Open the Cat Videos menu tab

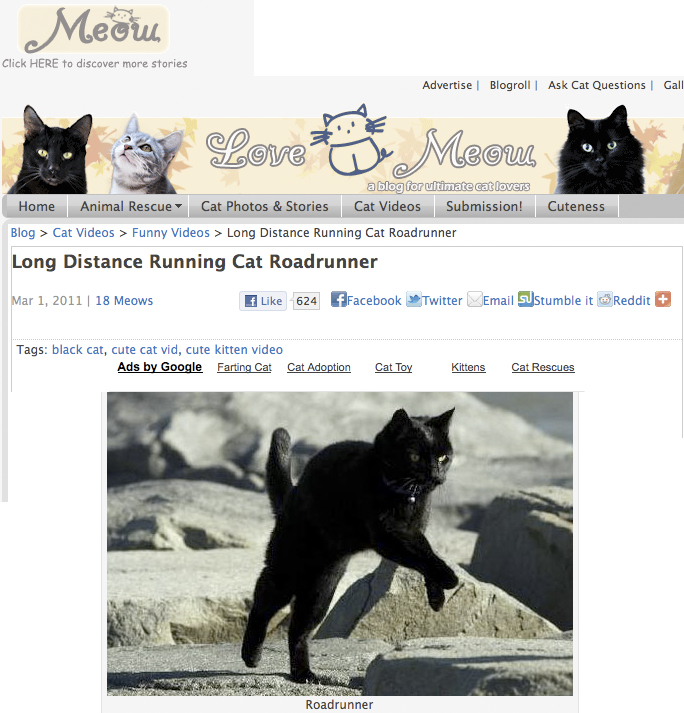tap(387, 206)
